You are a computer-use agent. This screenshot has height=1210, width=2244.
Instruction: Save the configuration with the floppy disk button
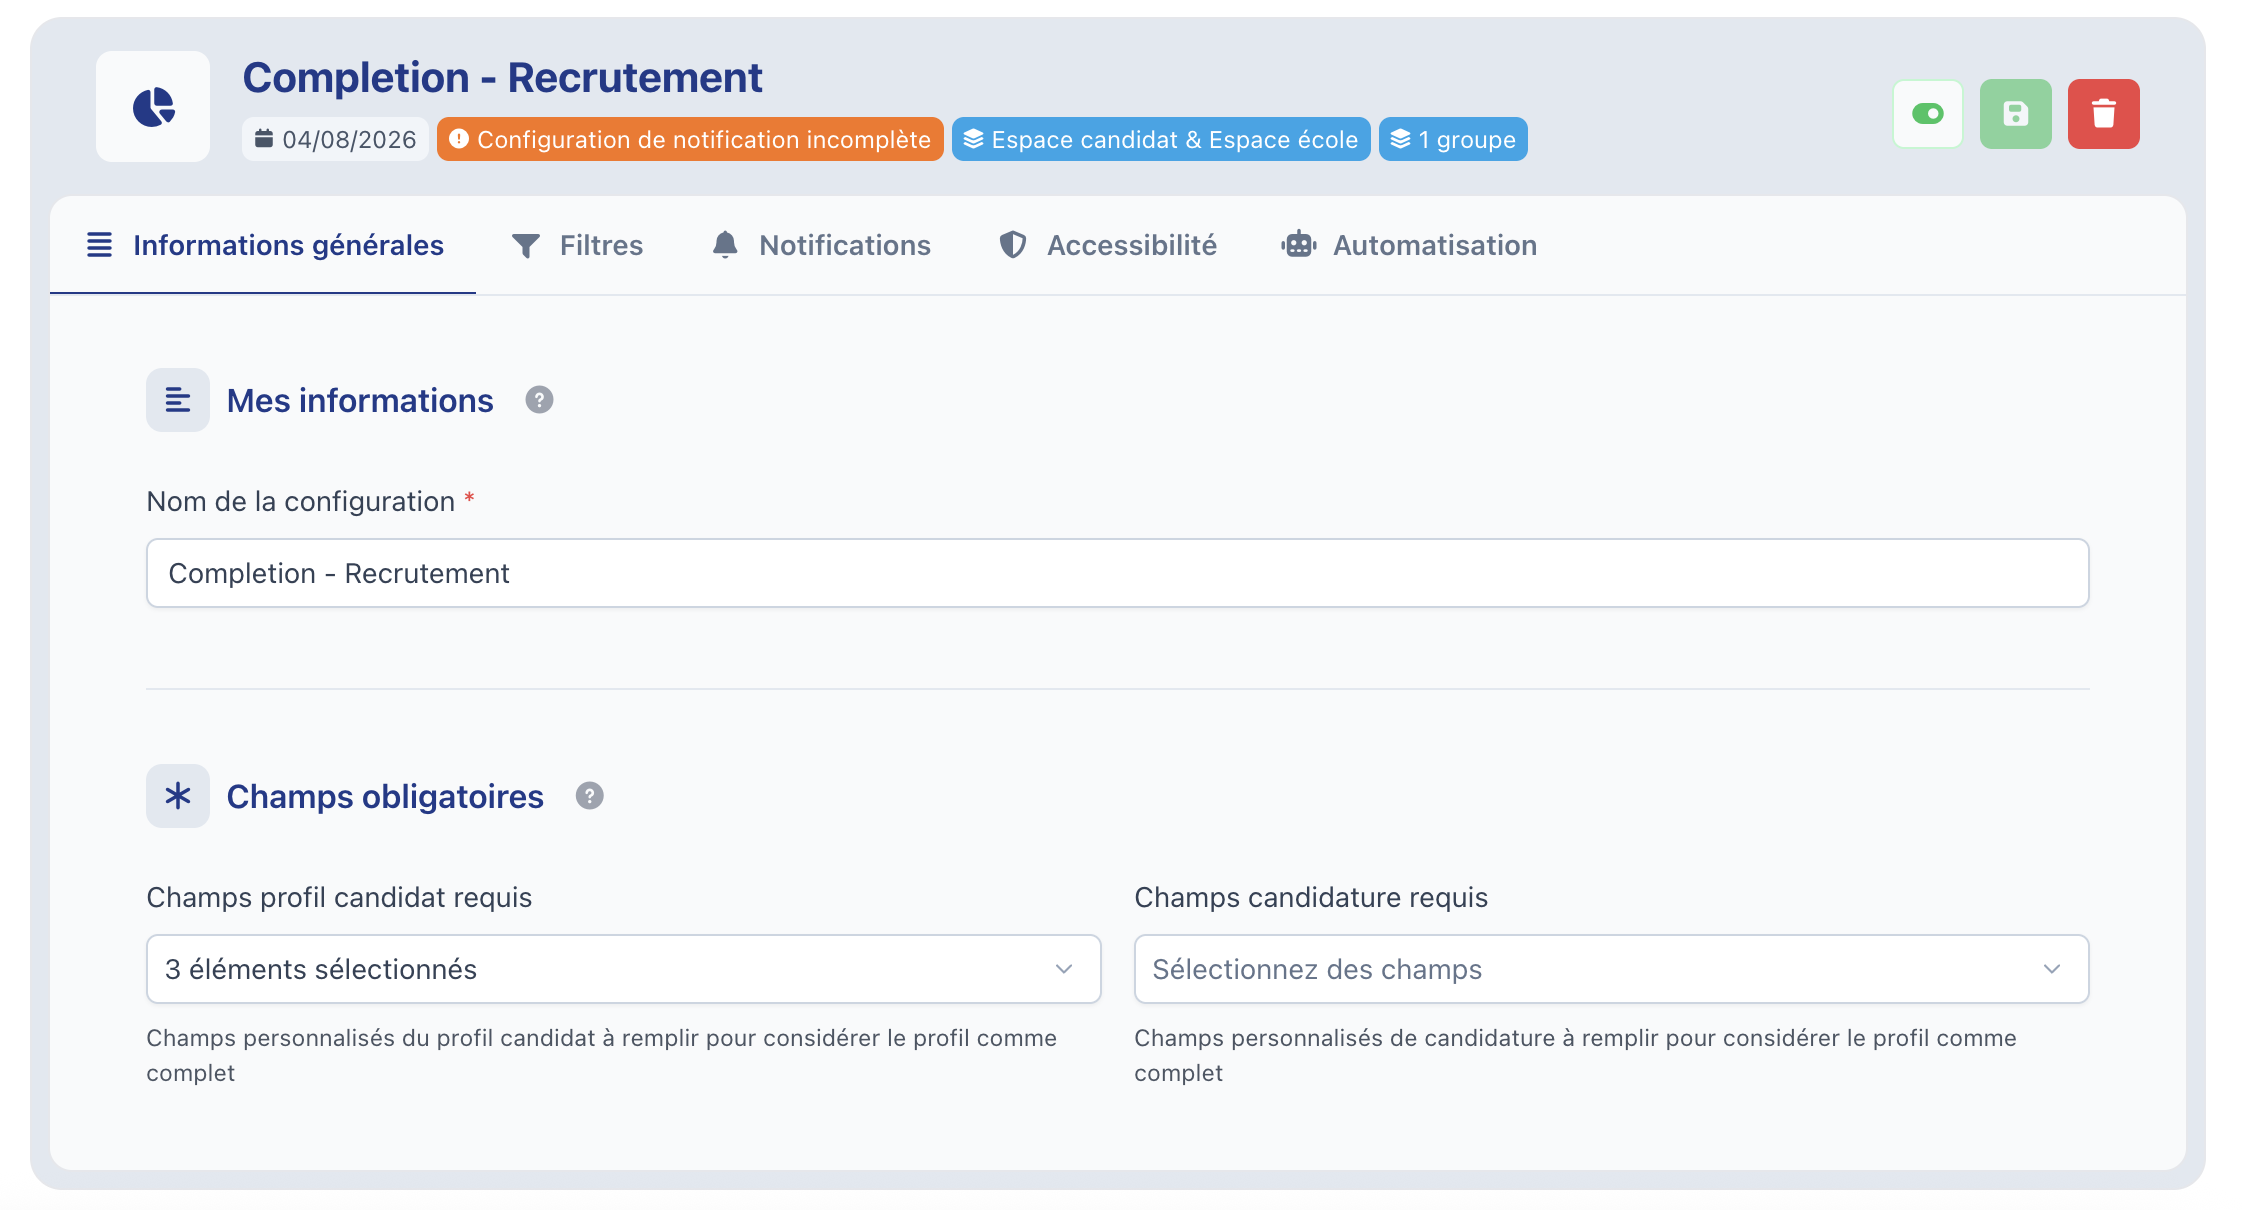pyautogui.click(x=2015, y=114)
